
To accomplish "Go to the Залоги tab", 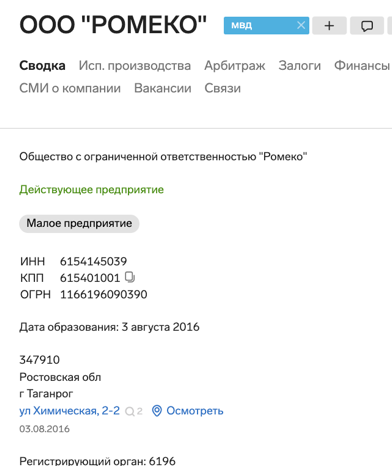I will click(300, 66).
